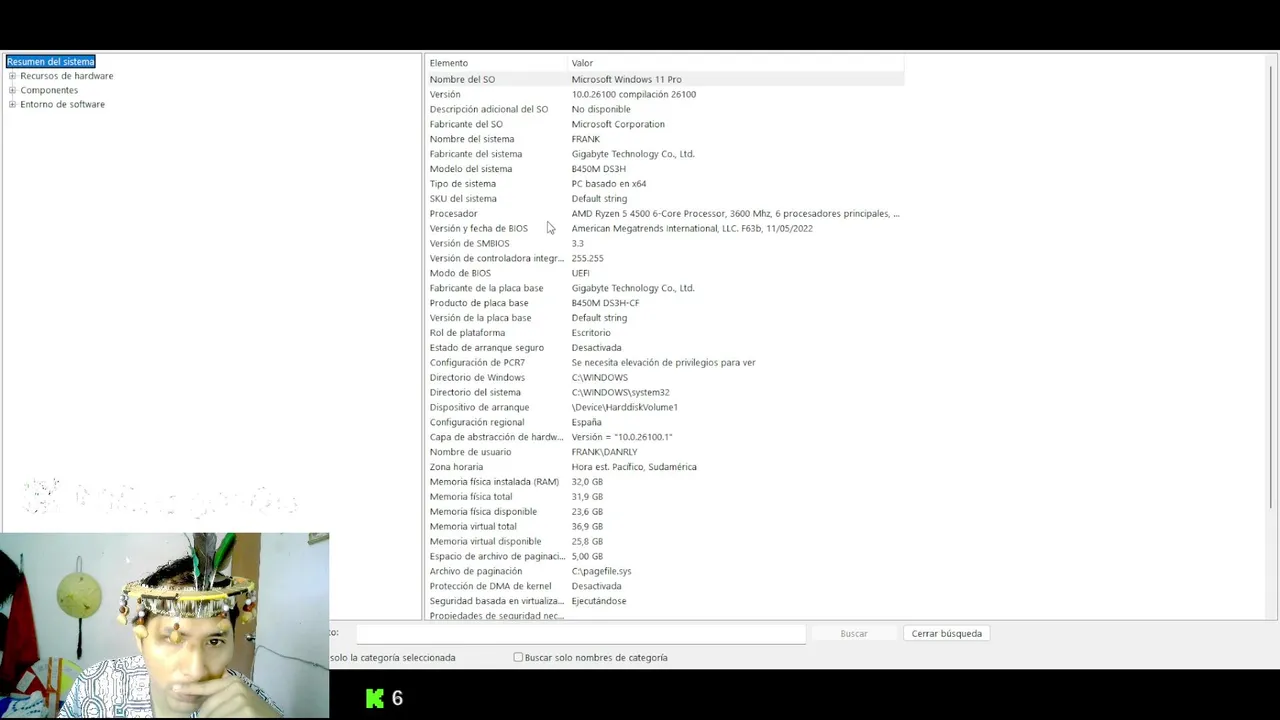Select Resumen del sistema tree node
This screenshot has width=1280, height=720.
tap(51, 62)
